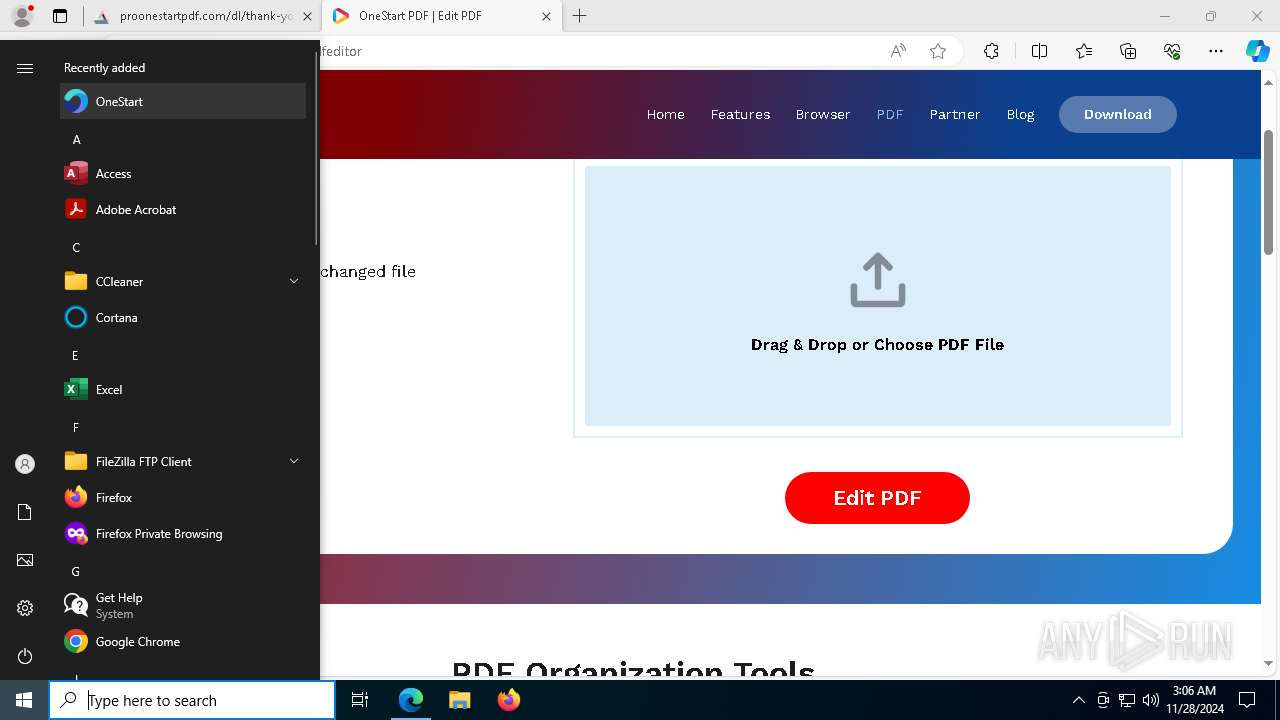
Task: Open Firefox from the taskbar
Action: [x=509, y=700]
